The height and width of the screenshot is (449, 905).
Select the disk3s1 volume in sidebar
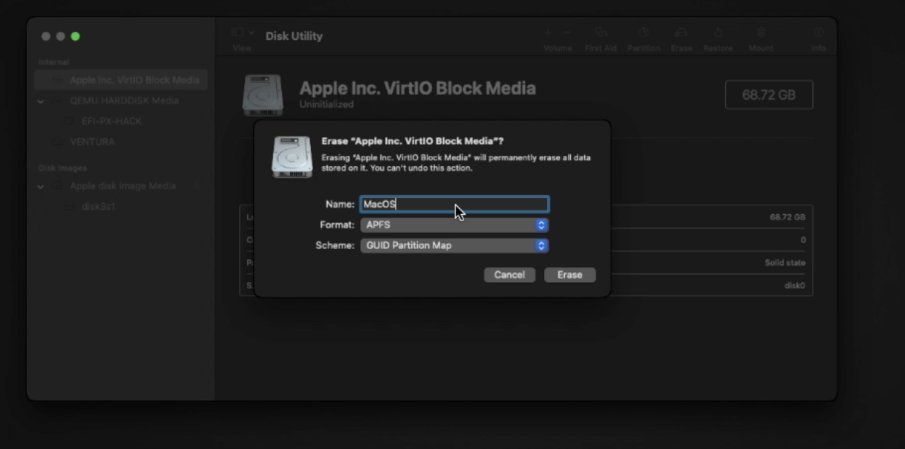click(x=99, y=207)
